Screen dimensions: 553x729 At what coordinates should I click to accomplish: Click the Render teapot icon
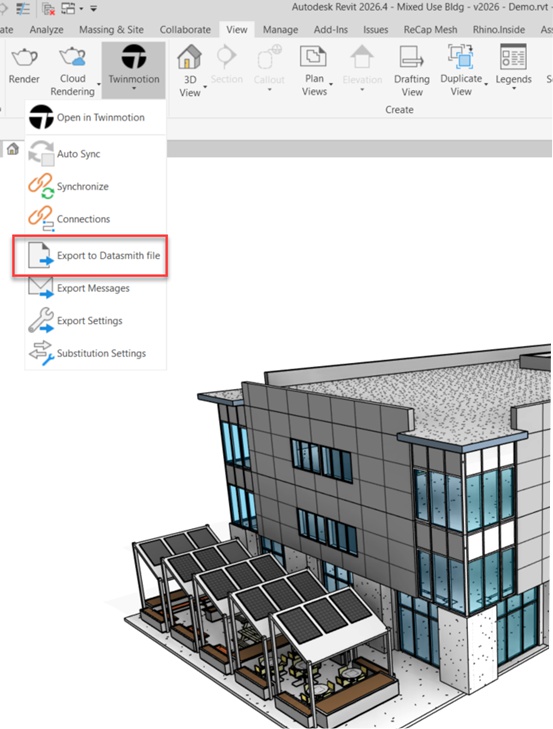(24, 58)
